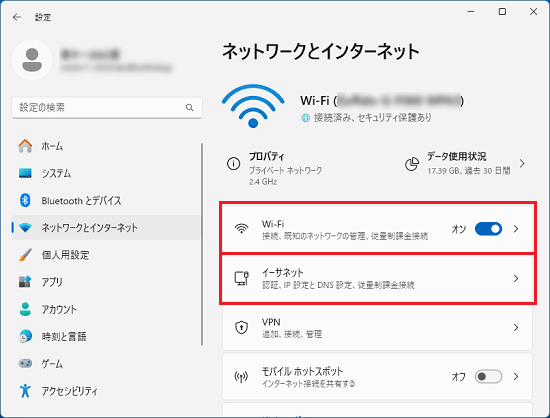Click the large blue Wi-Fi status icon

pos(253,106)
